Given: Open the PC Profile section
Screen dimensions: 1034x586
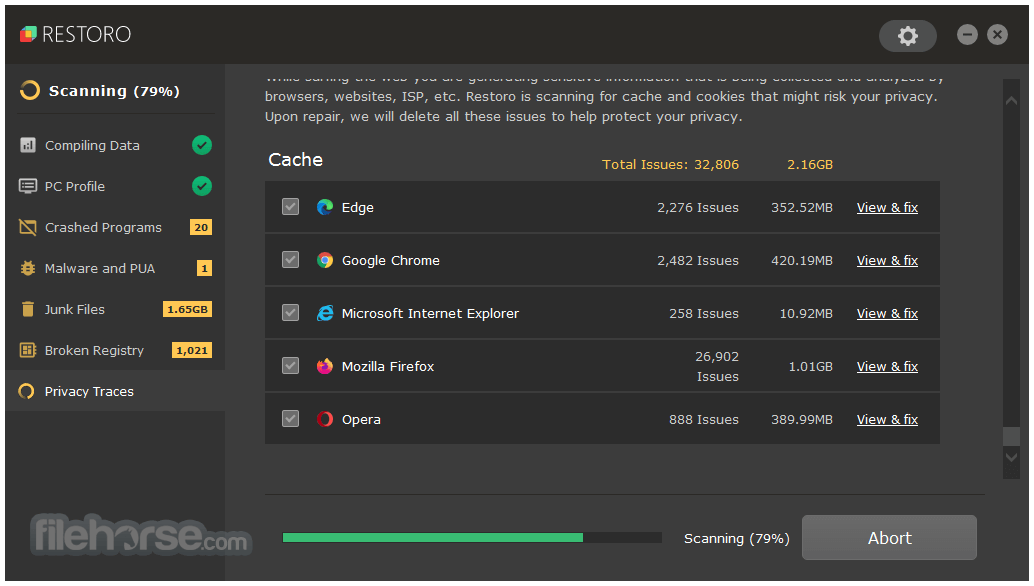Looking at the screenshot, I should coord(115,186).
